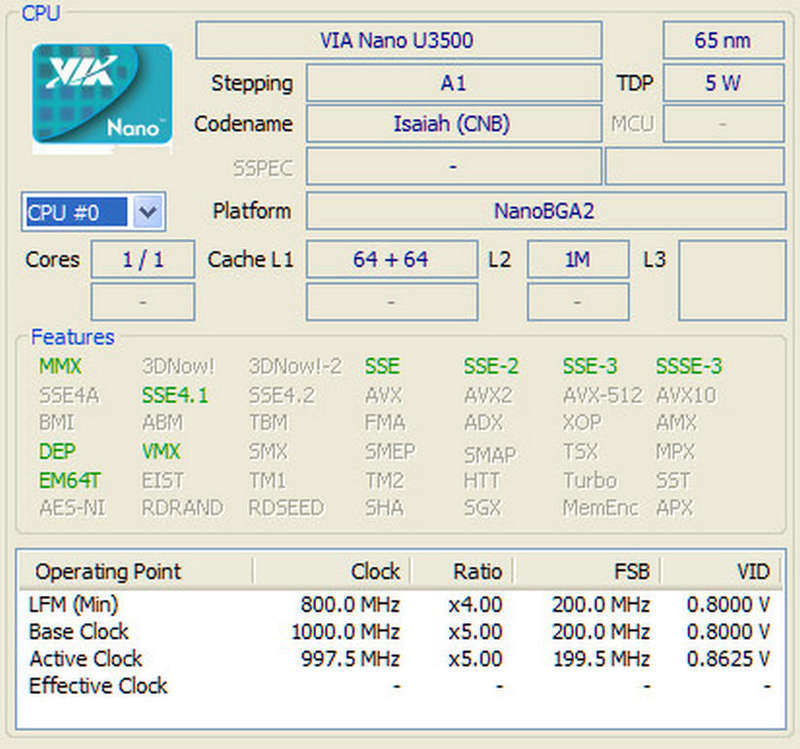The image size is (800, 749).
Task: Click the VIA Nano logo image
Action: [x=102, y=96]
